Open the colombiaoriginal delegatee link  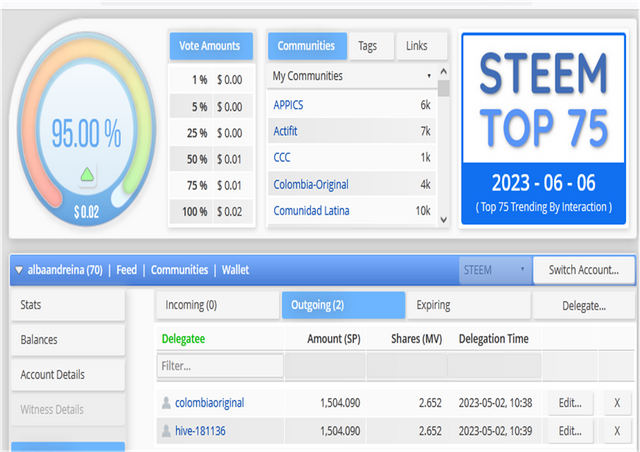(x=209, y=403)
